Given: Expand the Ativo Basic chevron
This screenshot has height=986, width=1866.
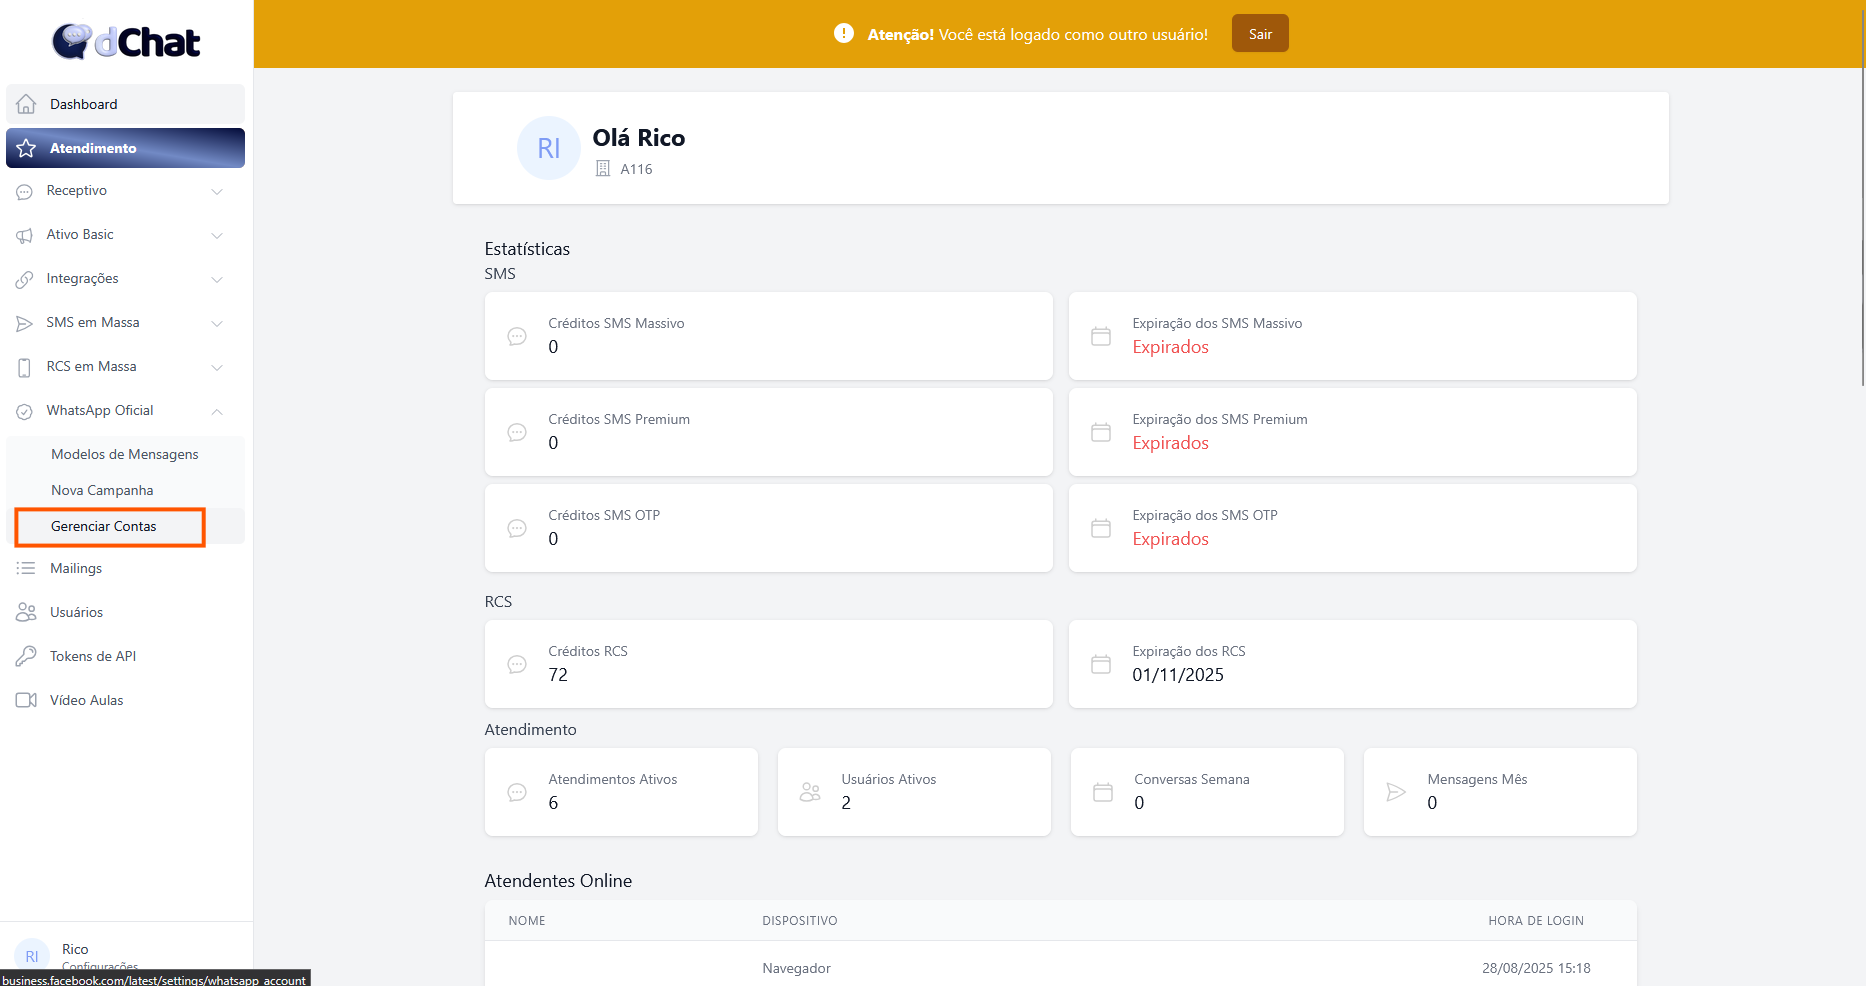Looking at the screenshot, I should (x=217, y=235).
